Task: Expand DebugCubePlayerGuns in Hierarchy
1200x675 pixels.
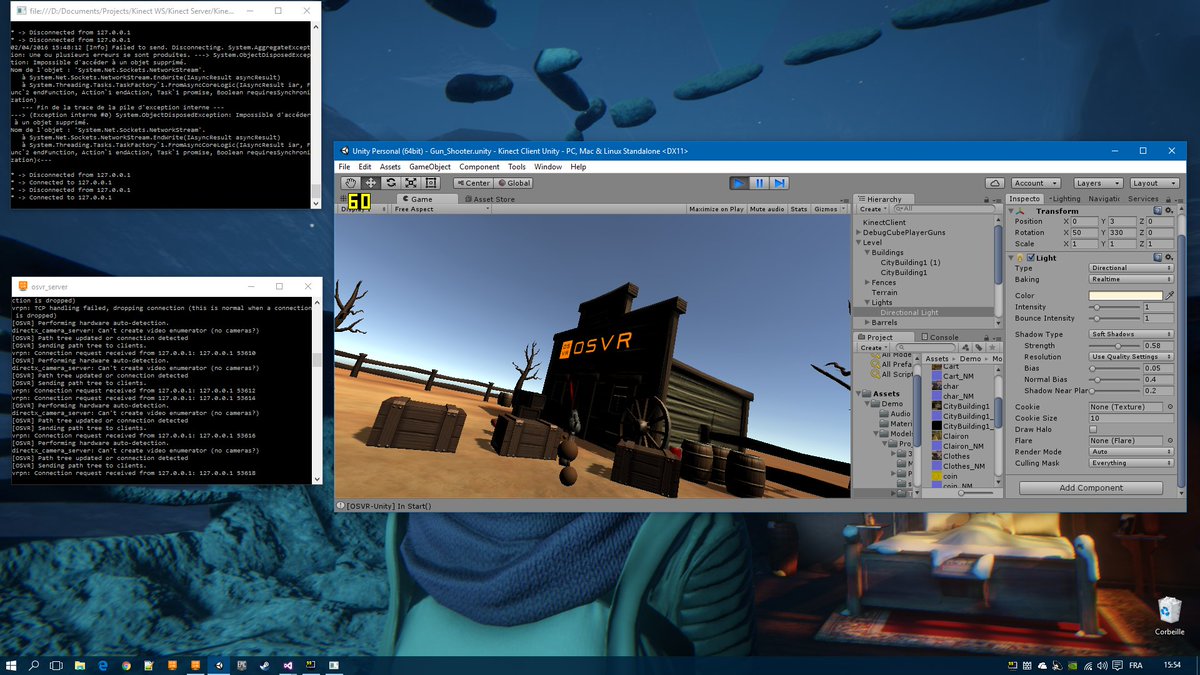Action: click(858, 232)
